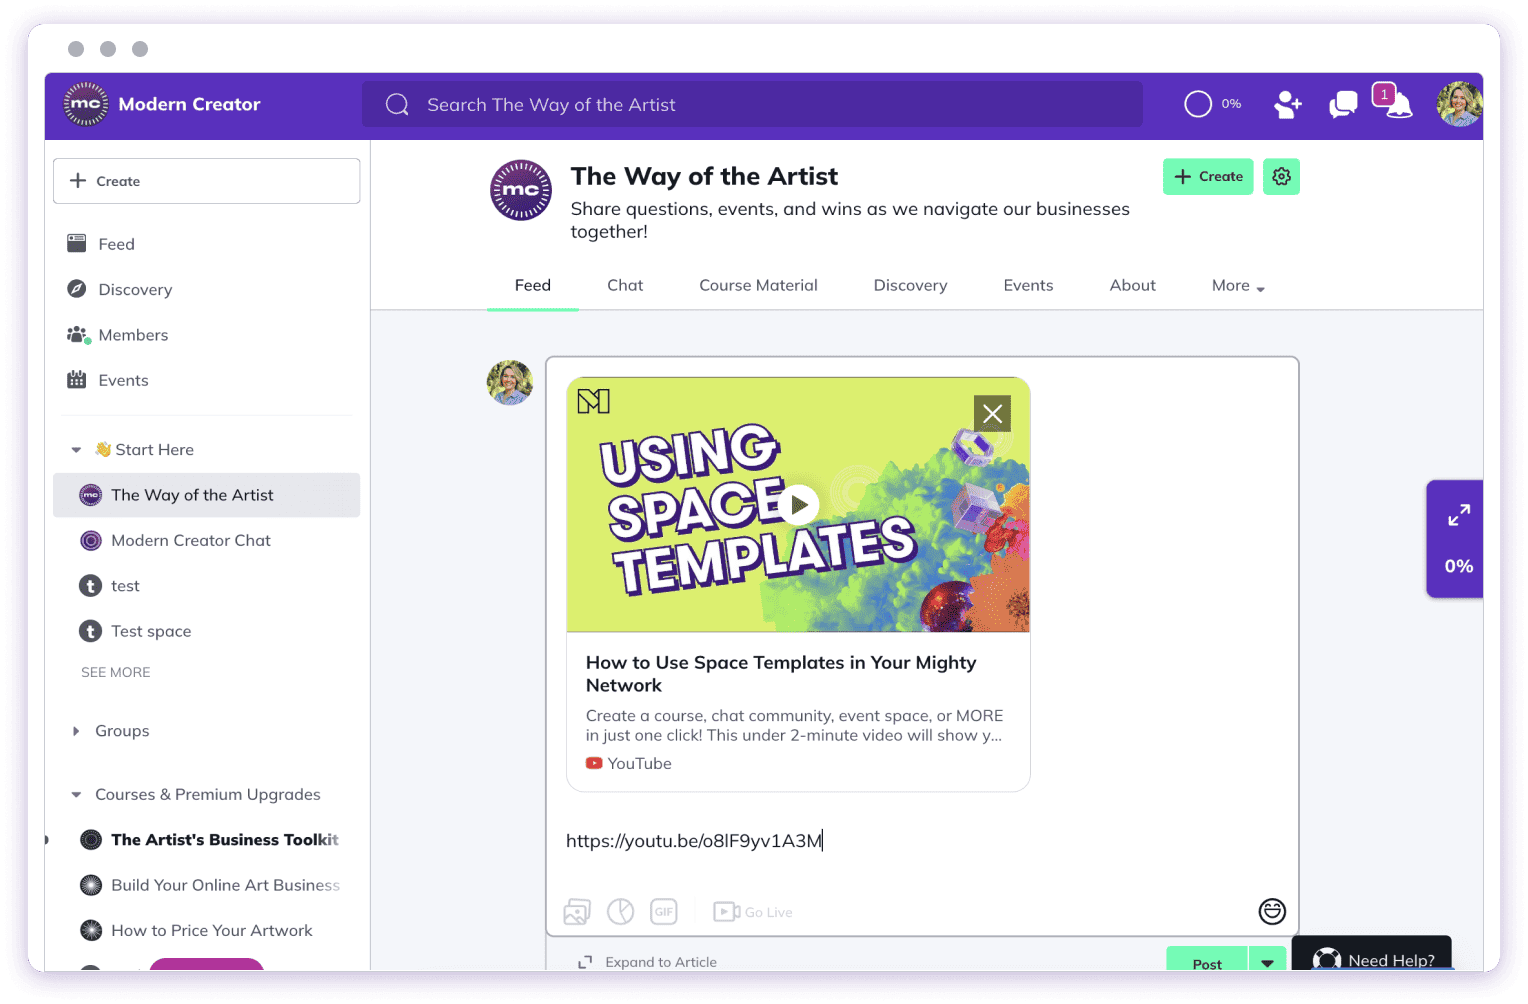
Task: Open the emoji picker in composer
Action: [x=1272, y=911]
